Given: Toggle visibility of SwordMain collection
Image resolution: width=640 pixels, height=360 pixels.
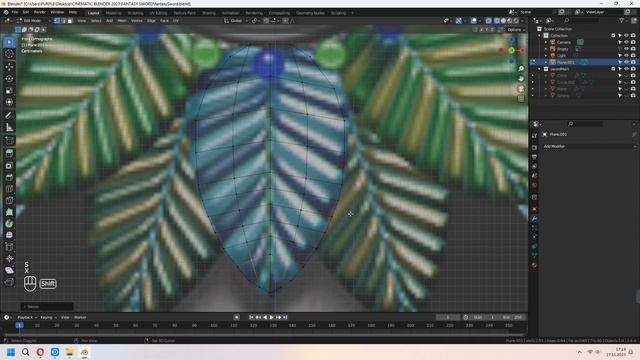Looking at the screenshot, I should pyautogui.click(x=627, y=69).
